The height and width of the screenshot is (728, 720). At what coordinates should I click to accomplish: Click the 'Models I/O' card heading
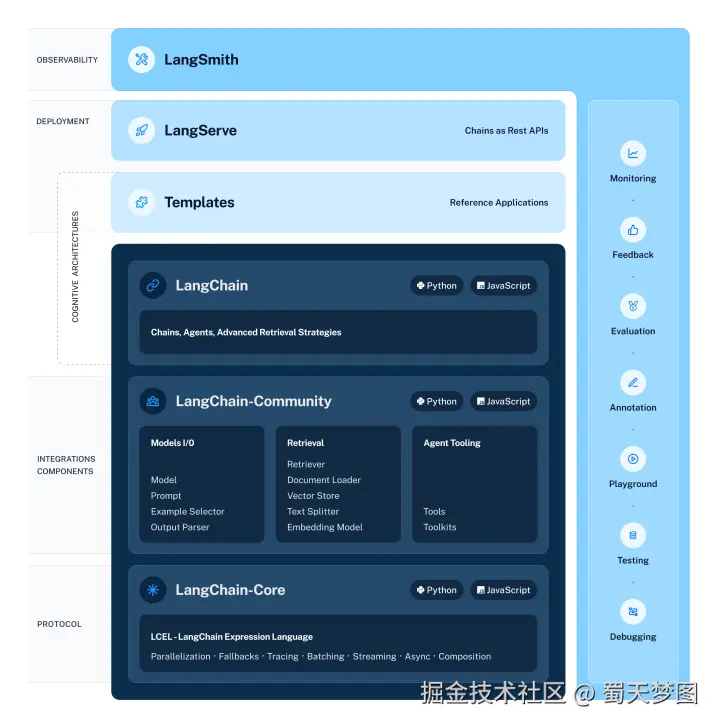(x=172, y=443)
